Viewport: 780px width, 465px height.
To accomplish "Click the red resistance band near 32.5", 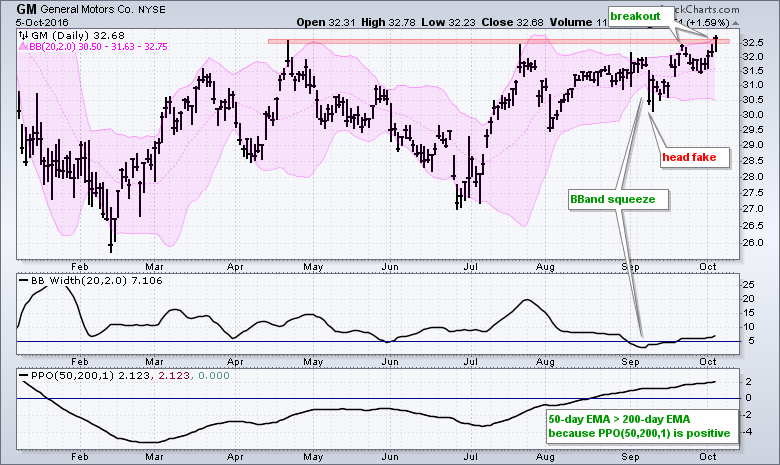I will [x=498, y=42].
